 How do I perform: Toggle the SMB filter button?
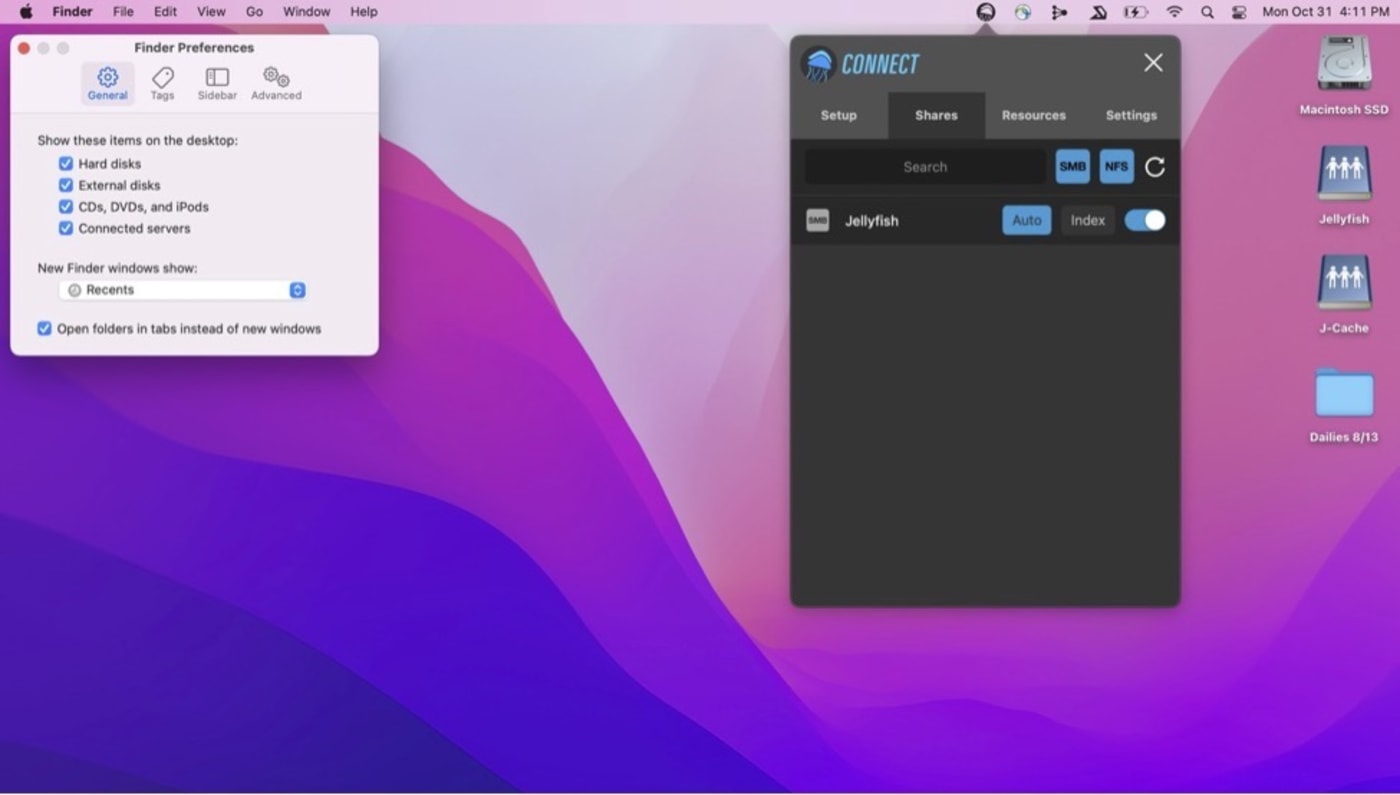coord(1072,167)
